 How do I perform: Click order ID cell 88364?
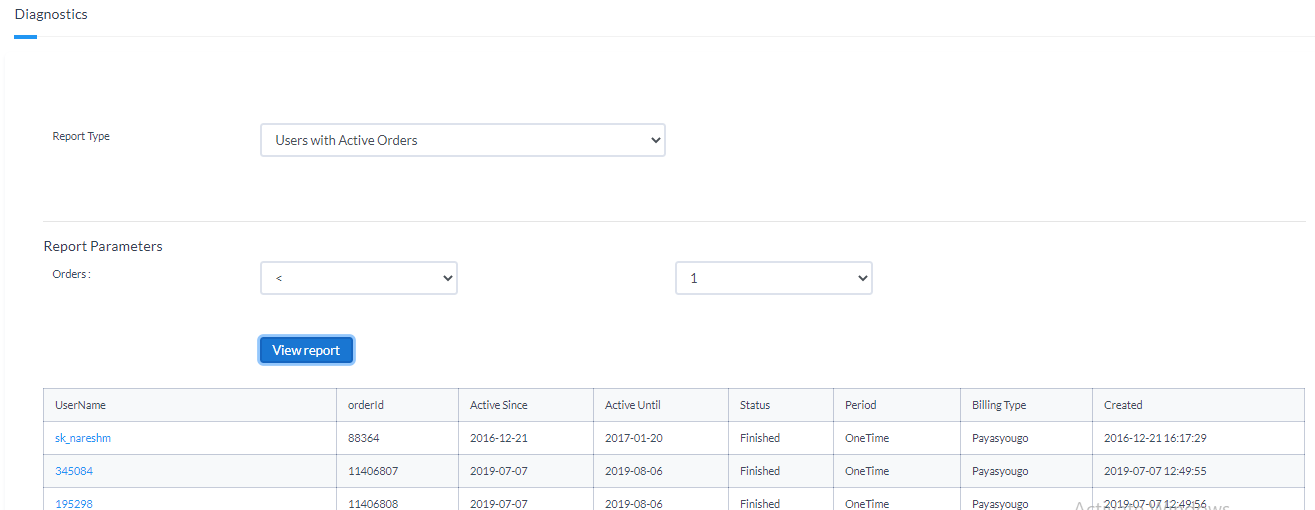363,438
